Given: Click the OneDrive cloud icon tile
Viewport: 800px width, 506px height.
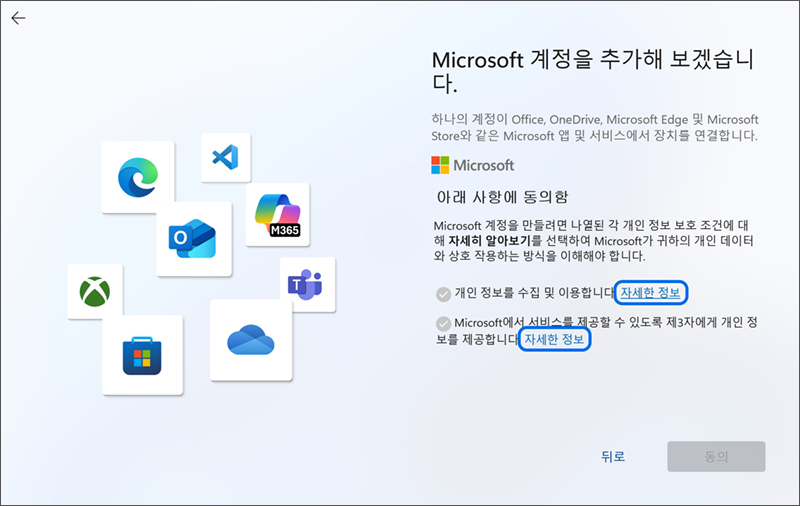Looking at the screenshot, I should (251, 340).
